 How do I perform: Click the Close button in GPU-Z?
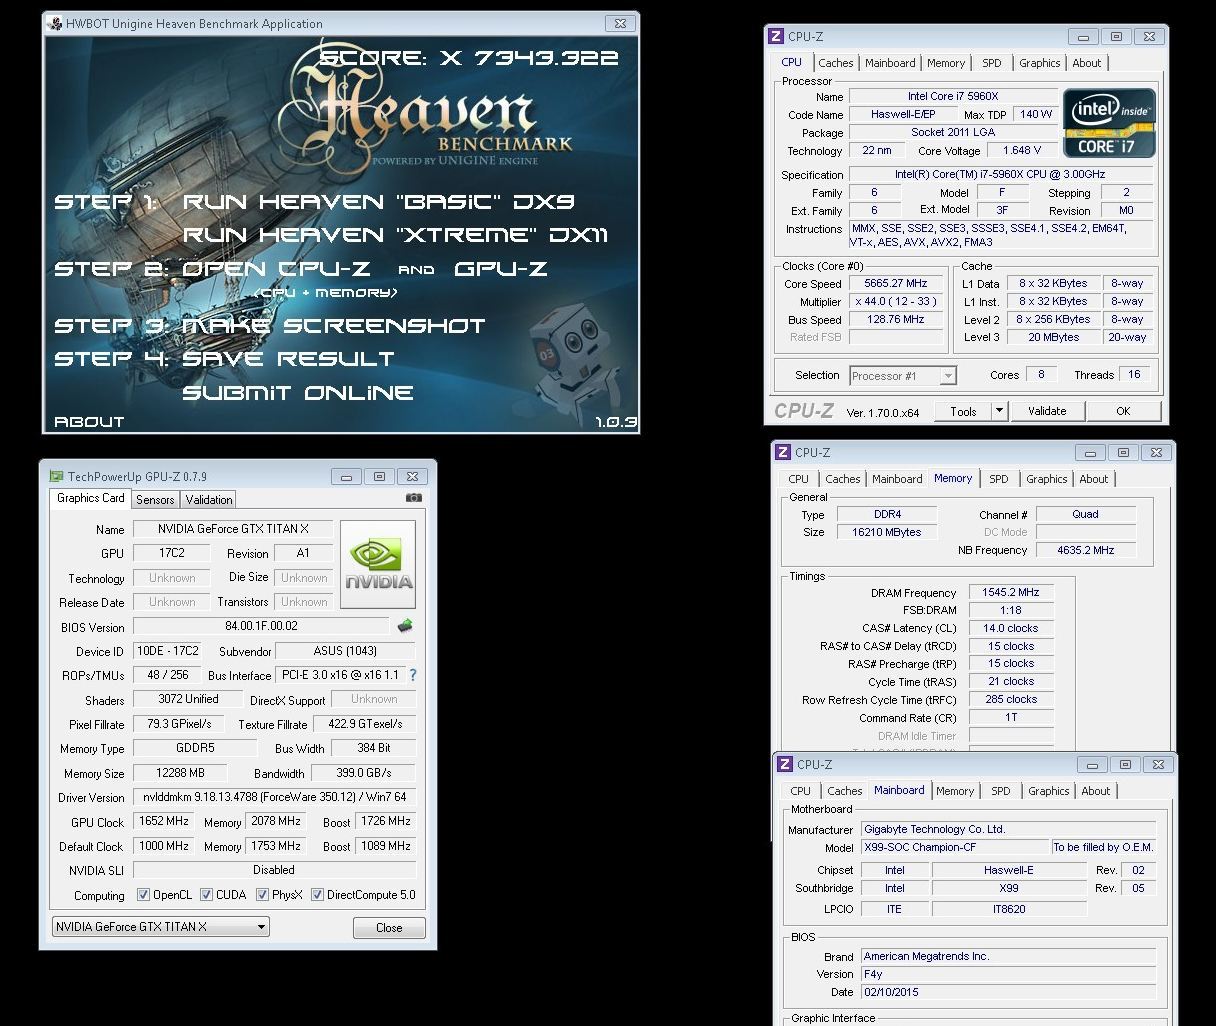coord(389,928)
